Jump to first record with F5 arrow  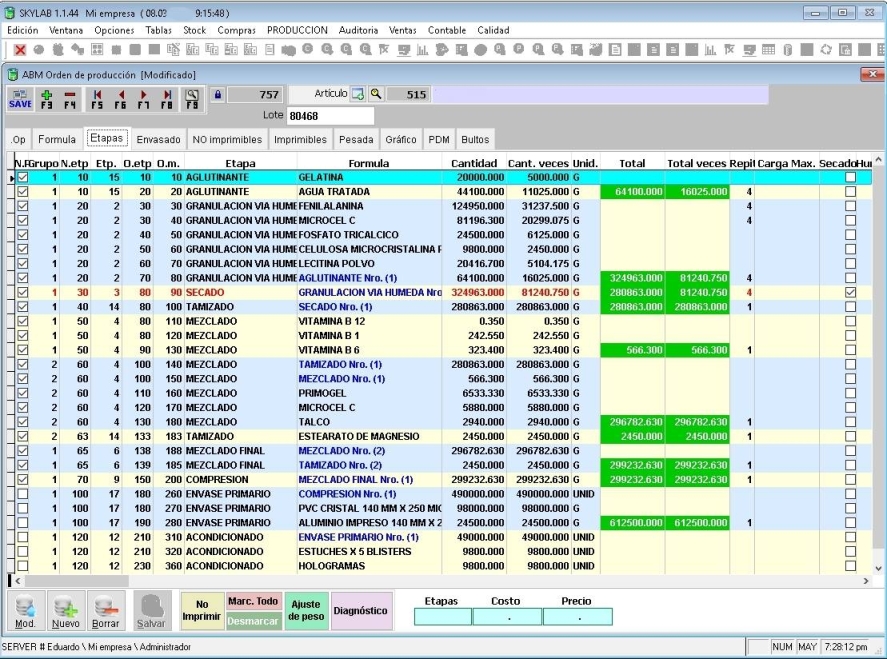point(97,98)
